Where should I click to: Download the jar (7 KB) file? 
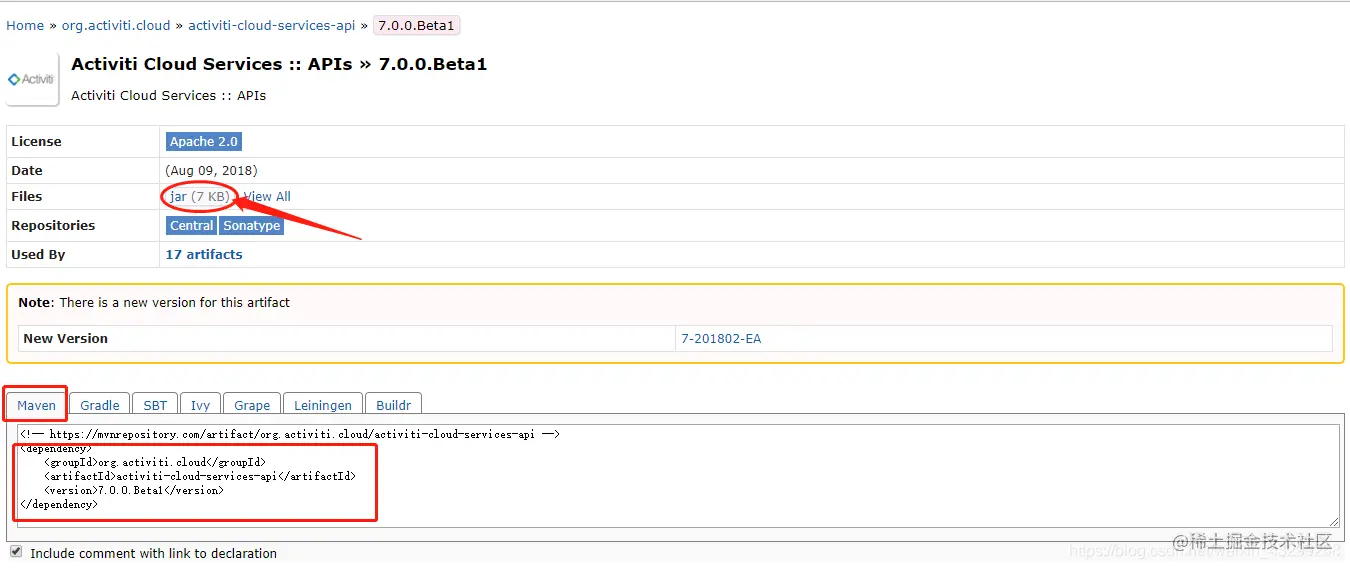(179, 197)
